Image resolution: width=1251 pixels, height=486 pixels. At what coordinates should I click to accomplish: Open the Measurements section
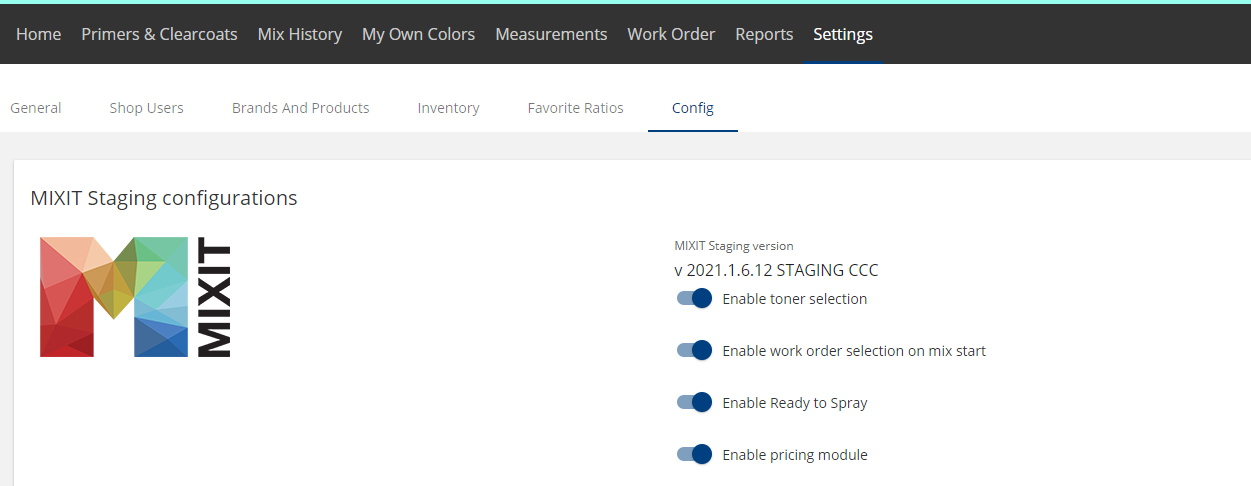(551, 34)
